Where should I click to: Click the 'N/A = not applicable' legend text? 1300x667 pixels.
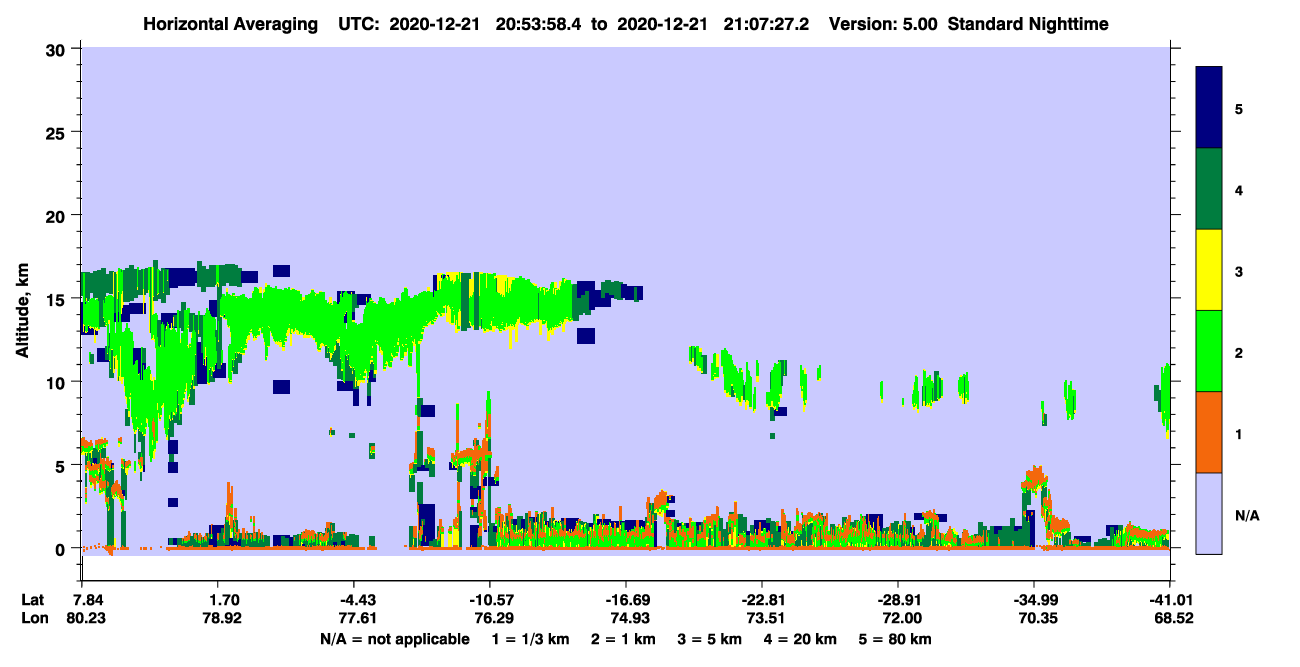(x=394, y=639)
